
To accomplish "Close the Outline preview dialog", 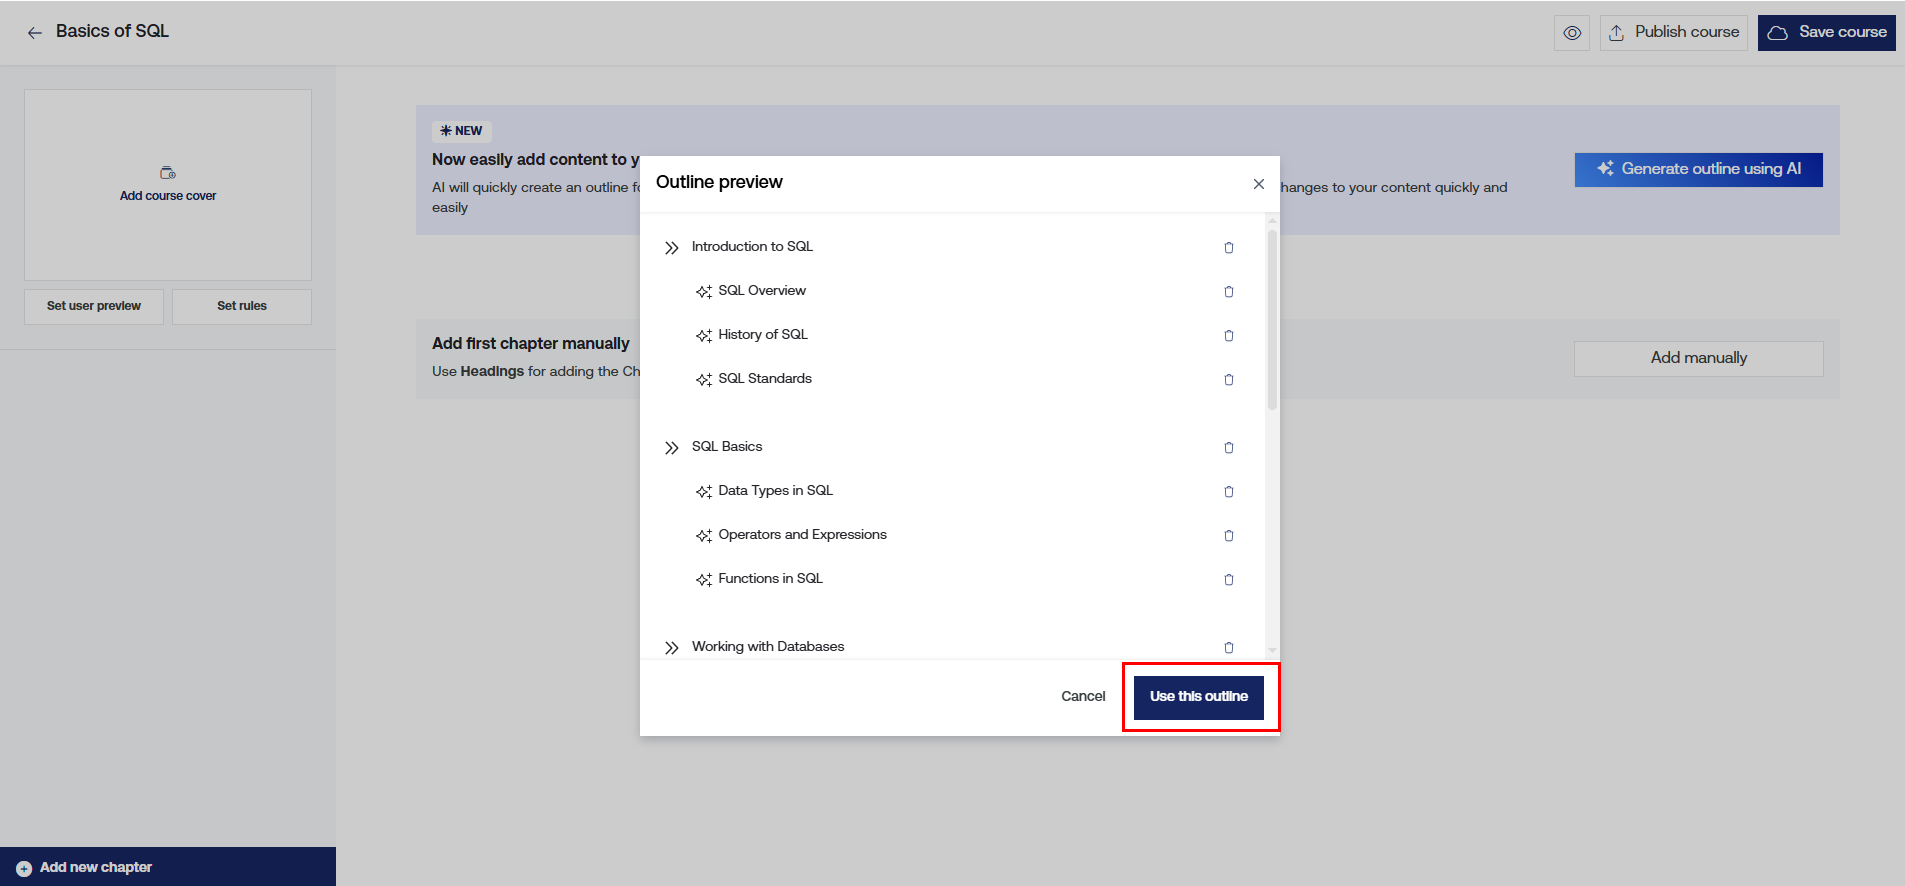I will (x=1258, y=184).
